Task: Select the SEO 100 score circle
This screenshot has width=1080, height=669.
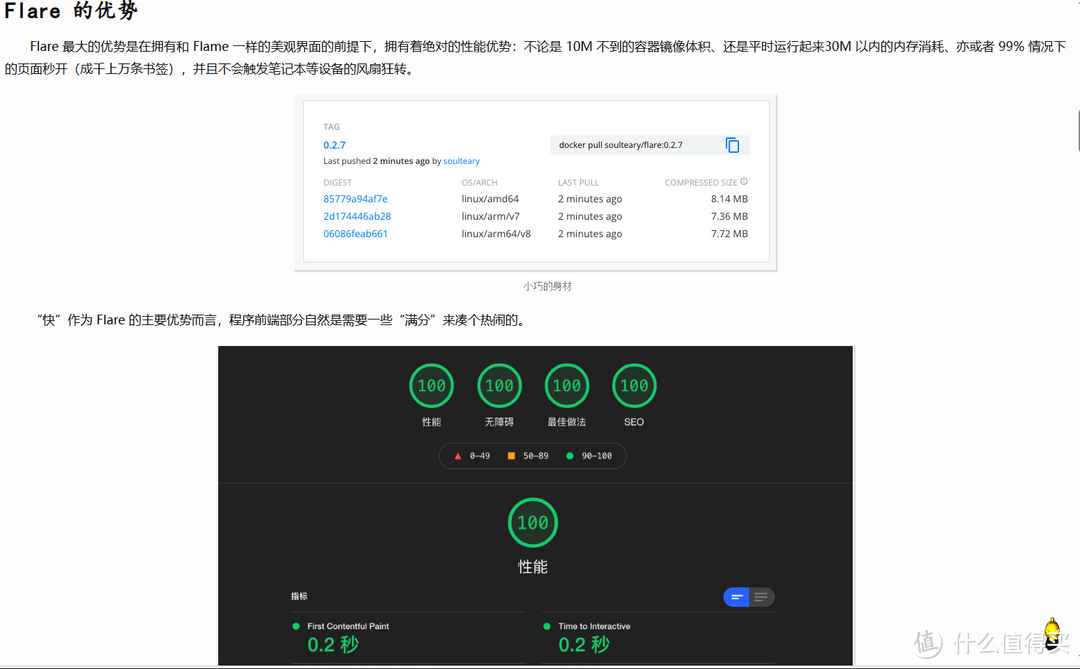Action: point(634,385)
